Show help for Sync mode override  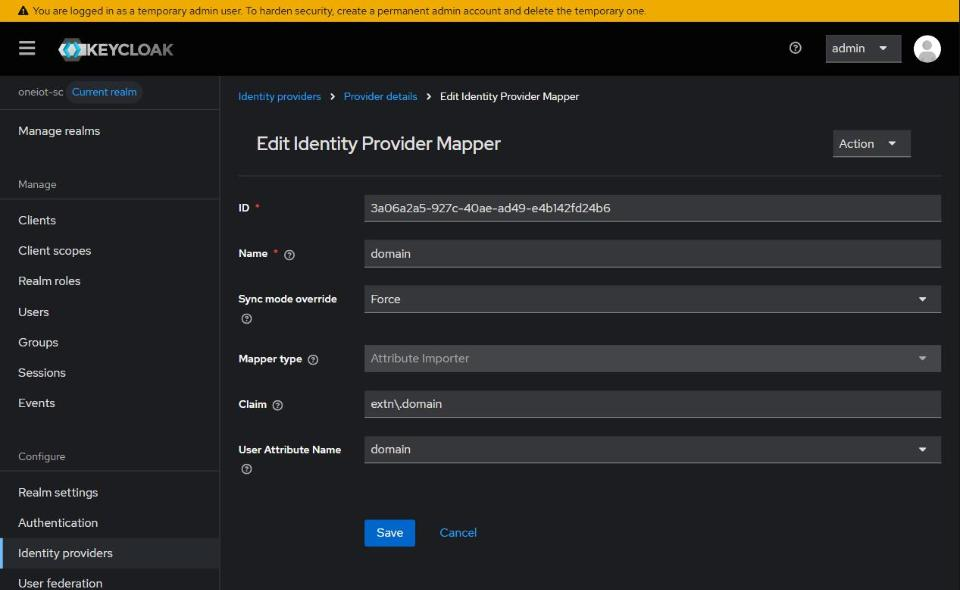(247, 319)
